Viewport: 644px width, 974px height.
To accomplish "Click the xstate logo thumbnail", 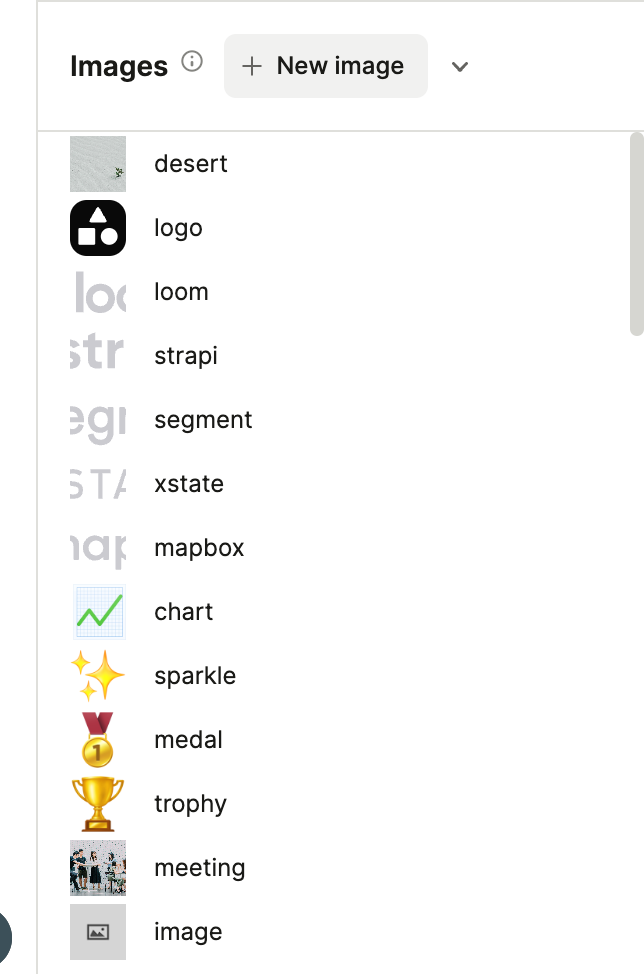I will point(98,484).
